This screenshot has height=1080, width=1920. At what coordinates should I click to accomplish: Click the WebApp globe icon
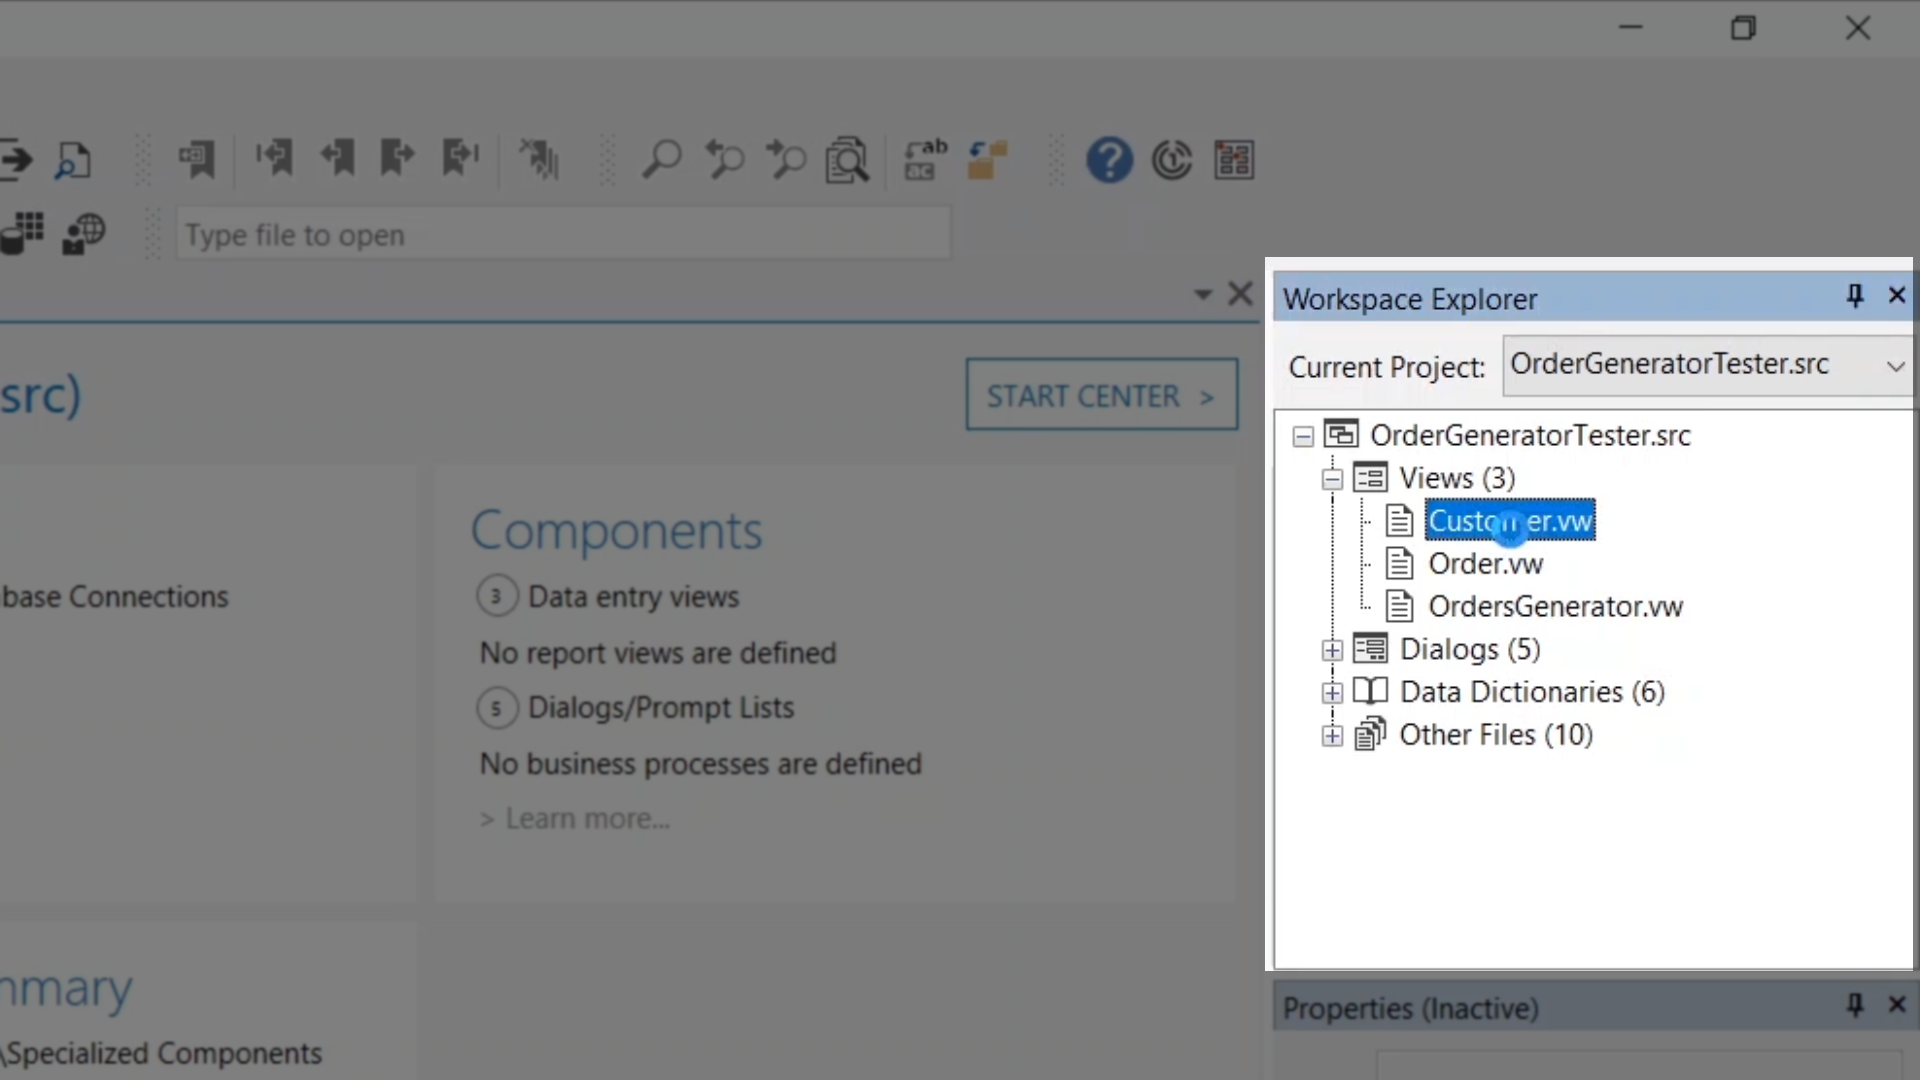tap(84, 234)
